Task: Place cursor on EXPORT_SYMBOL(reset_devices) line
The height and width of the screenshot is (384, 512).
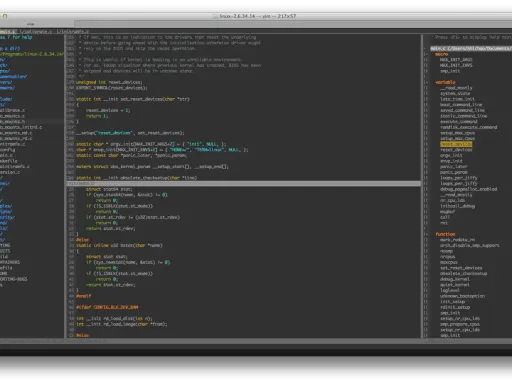Action: click(x=112, y=88)
